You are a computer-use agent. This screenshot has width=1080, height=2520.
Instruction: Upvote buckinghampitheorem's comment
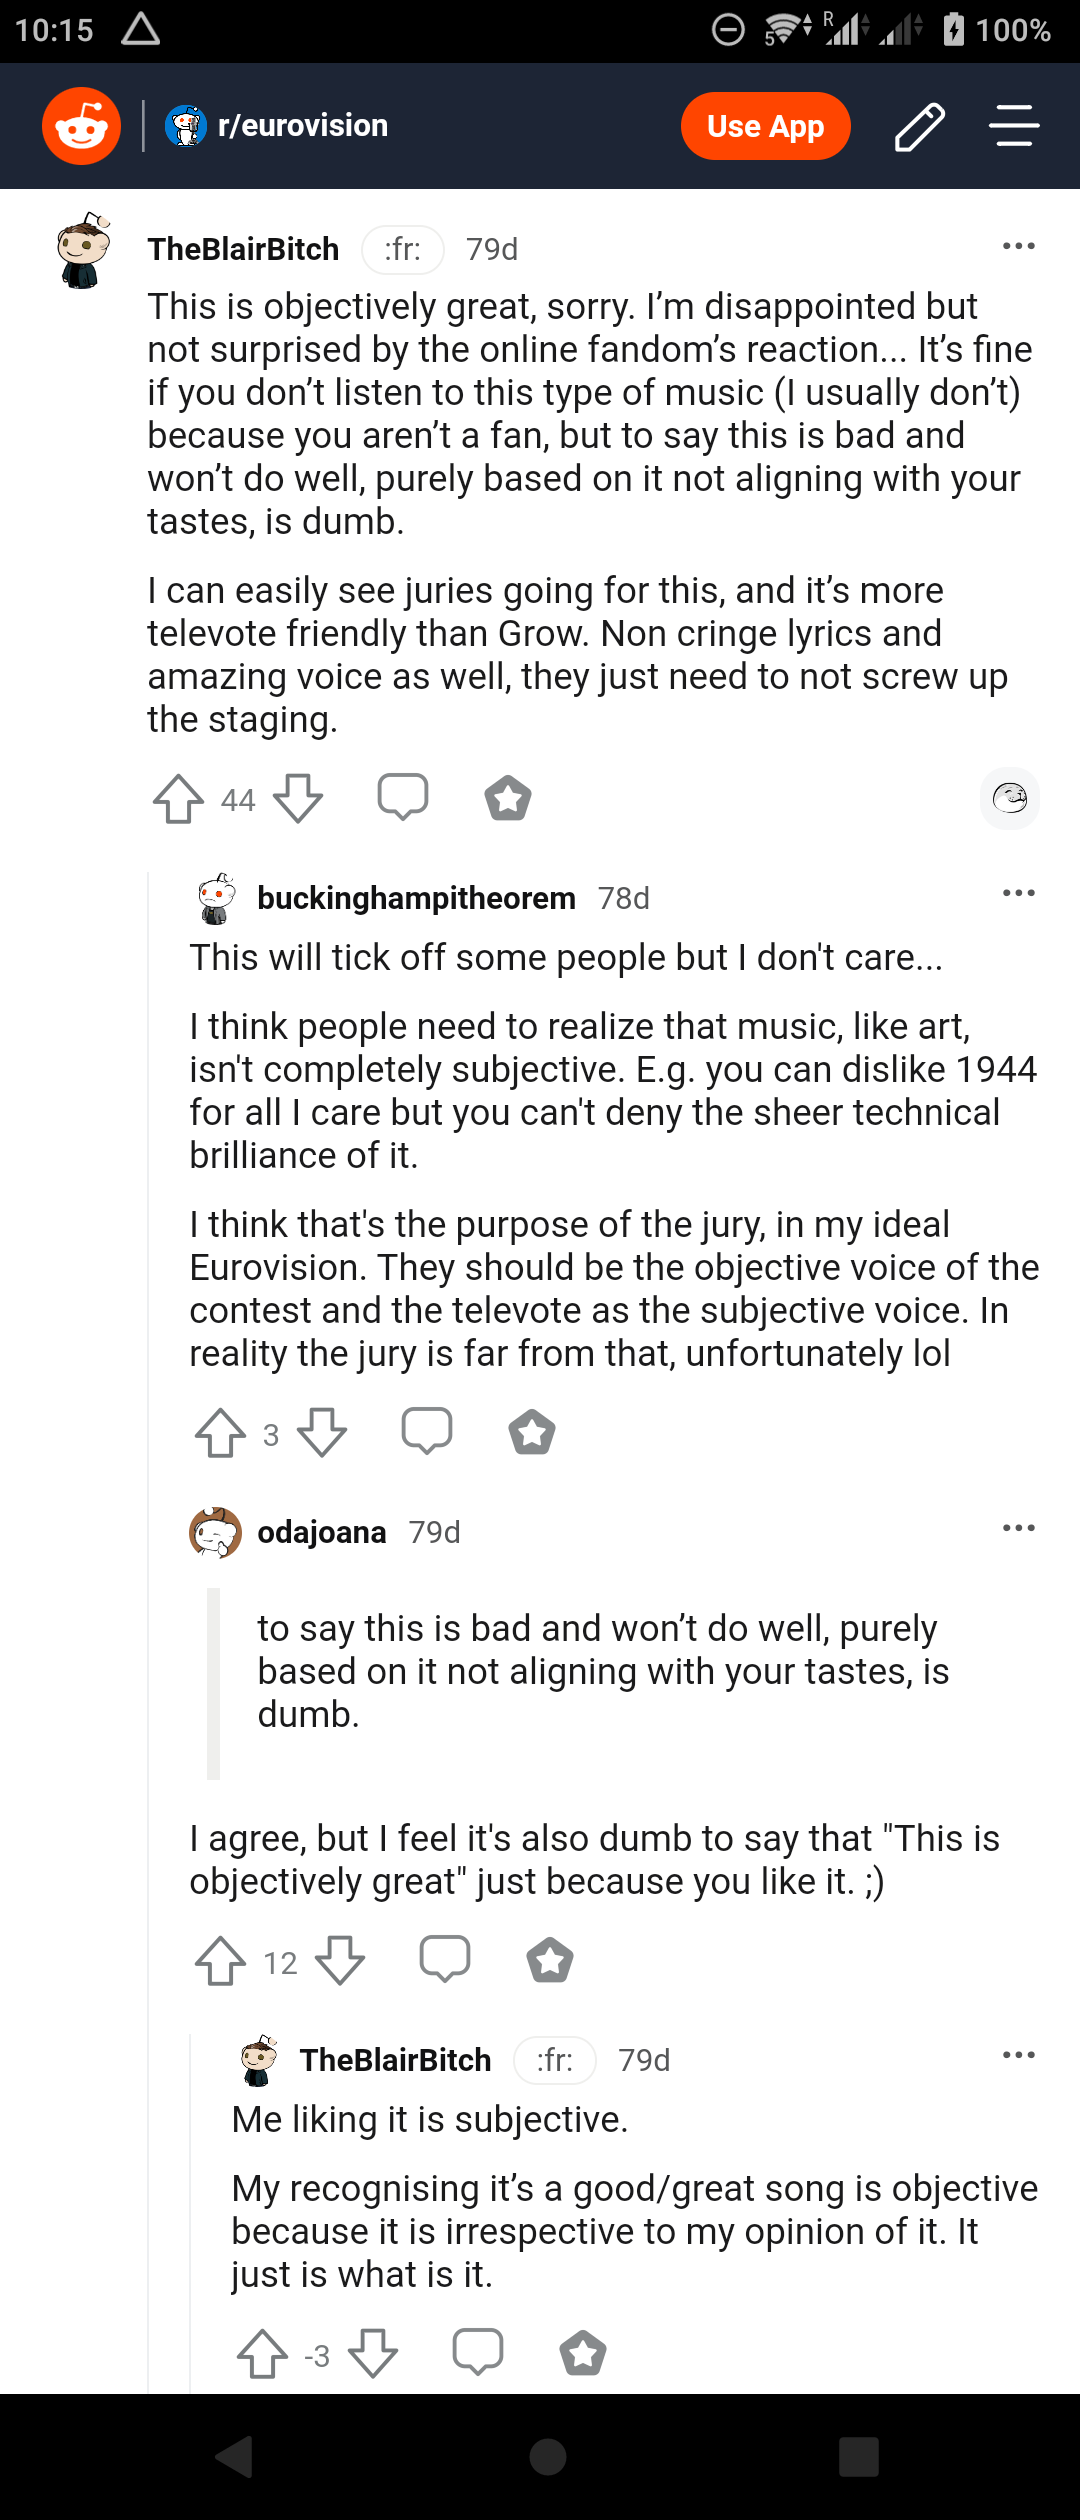tap(220, 1433)
